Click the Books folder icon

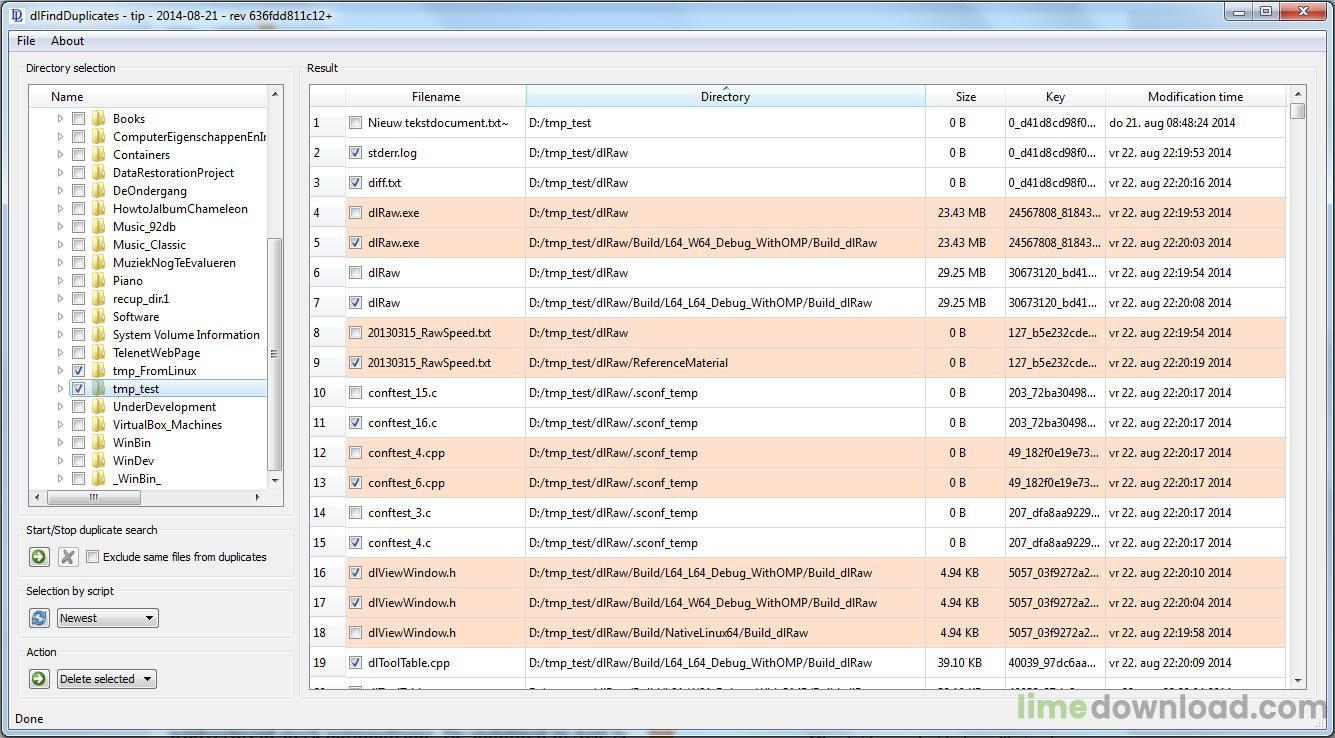coord(99,119)
